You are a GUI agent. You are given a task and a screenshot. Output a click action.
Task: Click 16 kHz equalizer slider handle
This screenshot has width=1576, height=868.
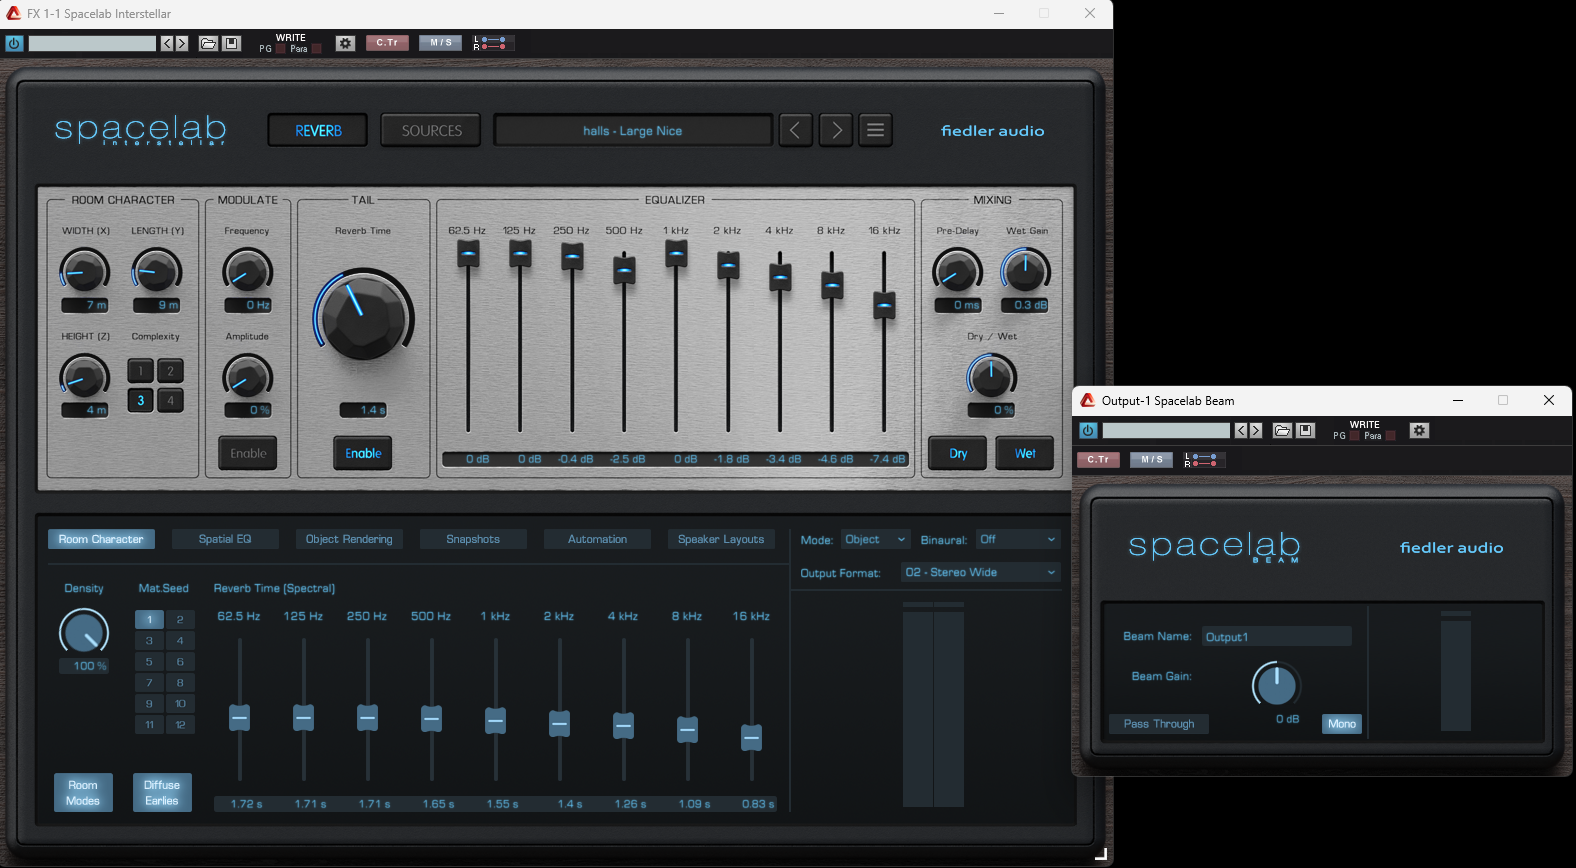click(884, 304)
